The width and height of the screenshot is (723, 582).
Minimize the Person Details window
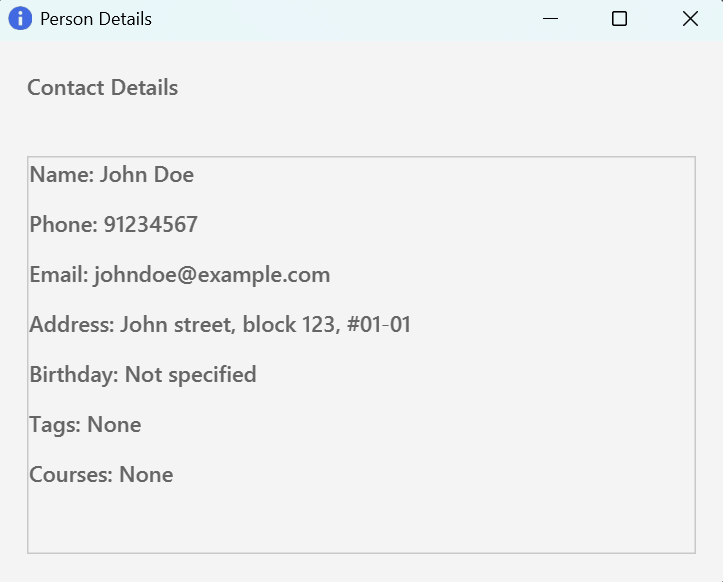[548, 19]
